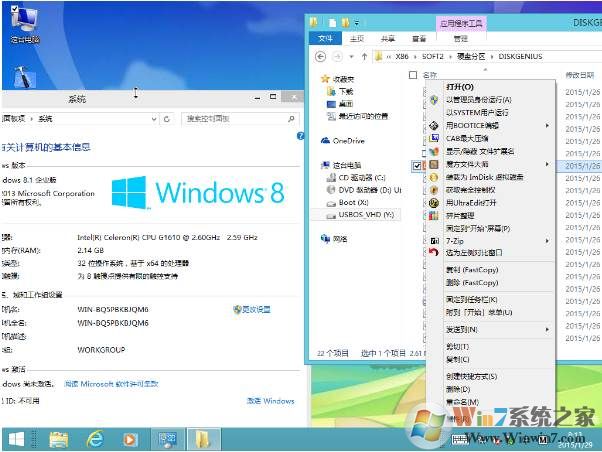This screenshot has height=452, width=602.
Task: Switch to System control panel taskbar item
Action: point(167,439)
